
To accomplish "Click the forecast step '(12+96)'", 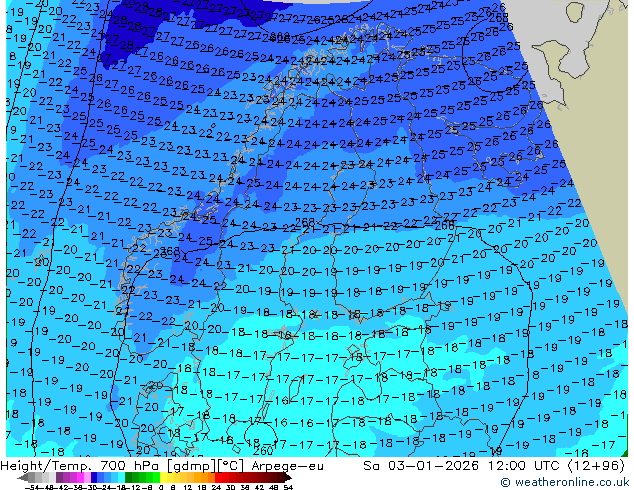I will (x=596, y=466).
